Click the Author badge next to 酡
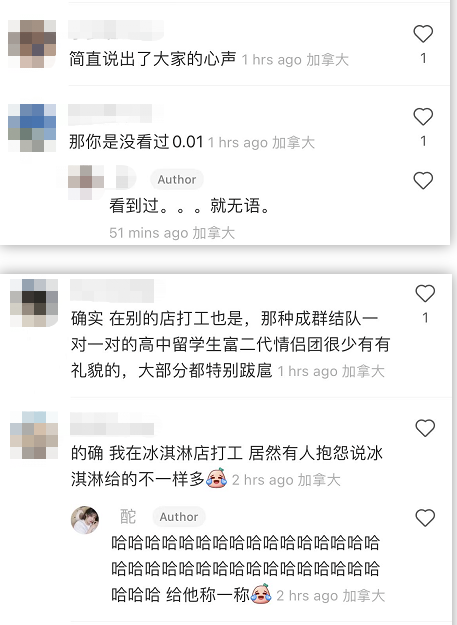The height and width of the screenshot is (625, 457). pos(179,517)
